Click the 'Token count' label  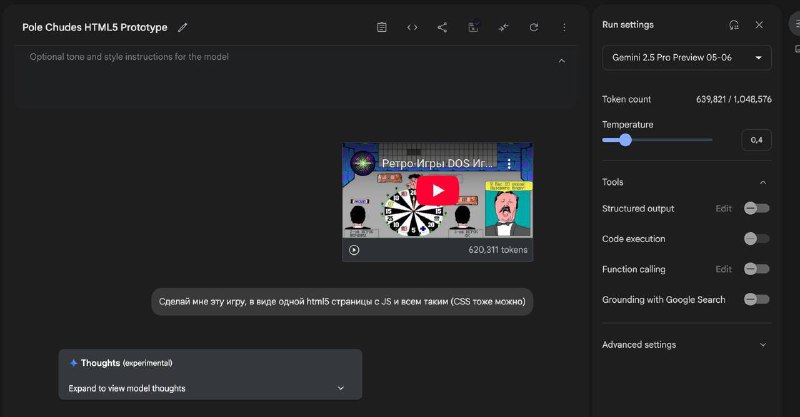coord(627,99)
